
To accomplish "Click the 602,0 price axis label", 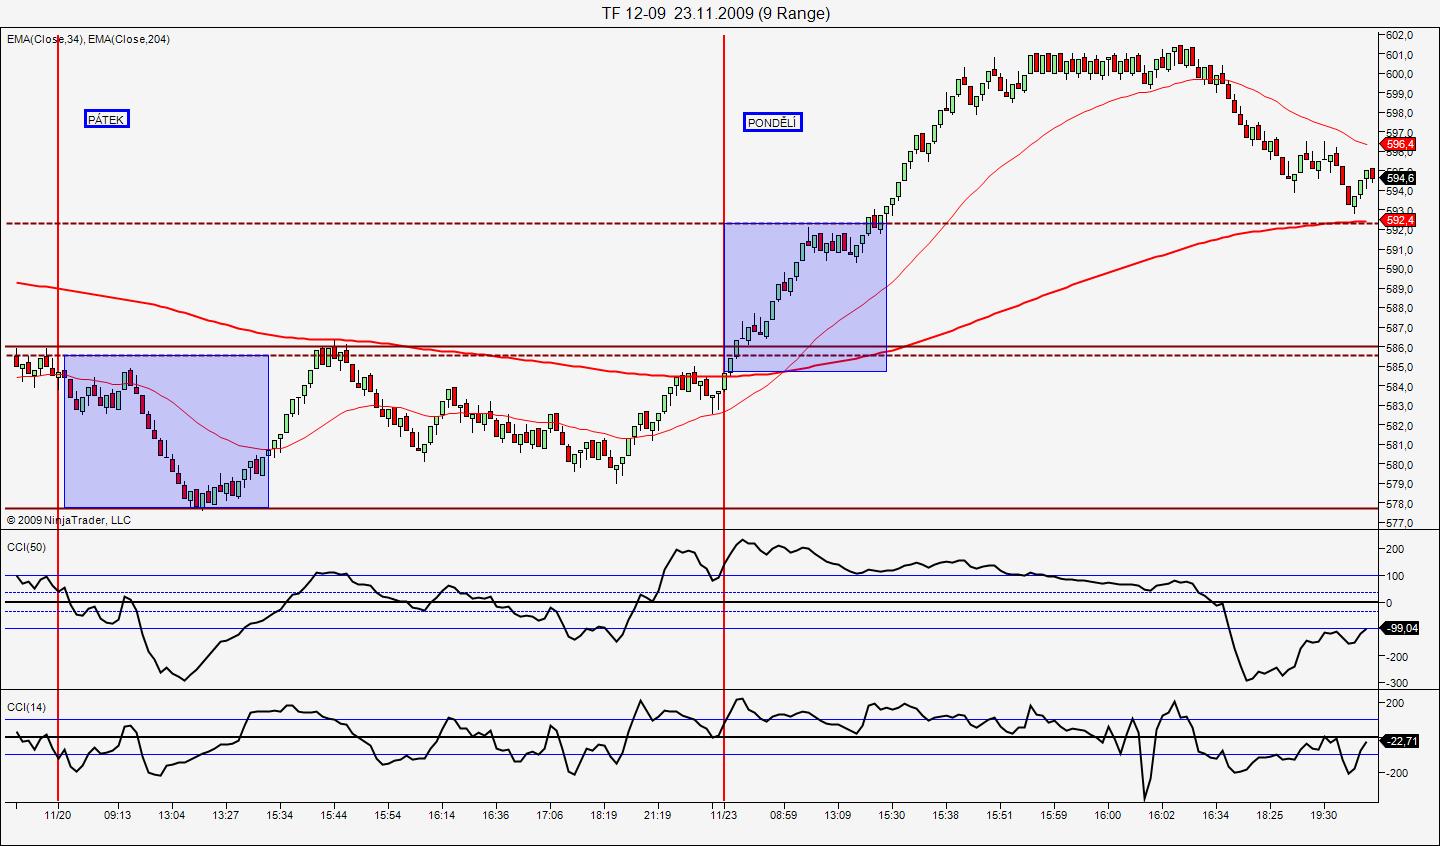I will pos(1399,35).
